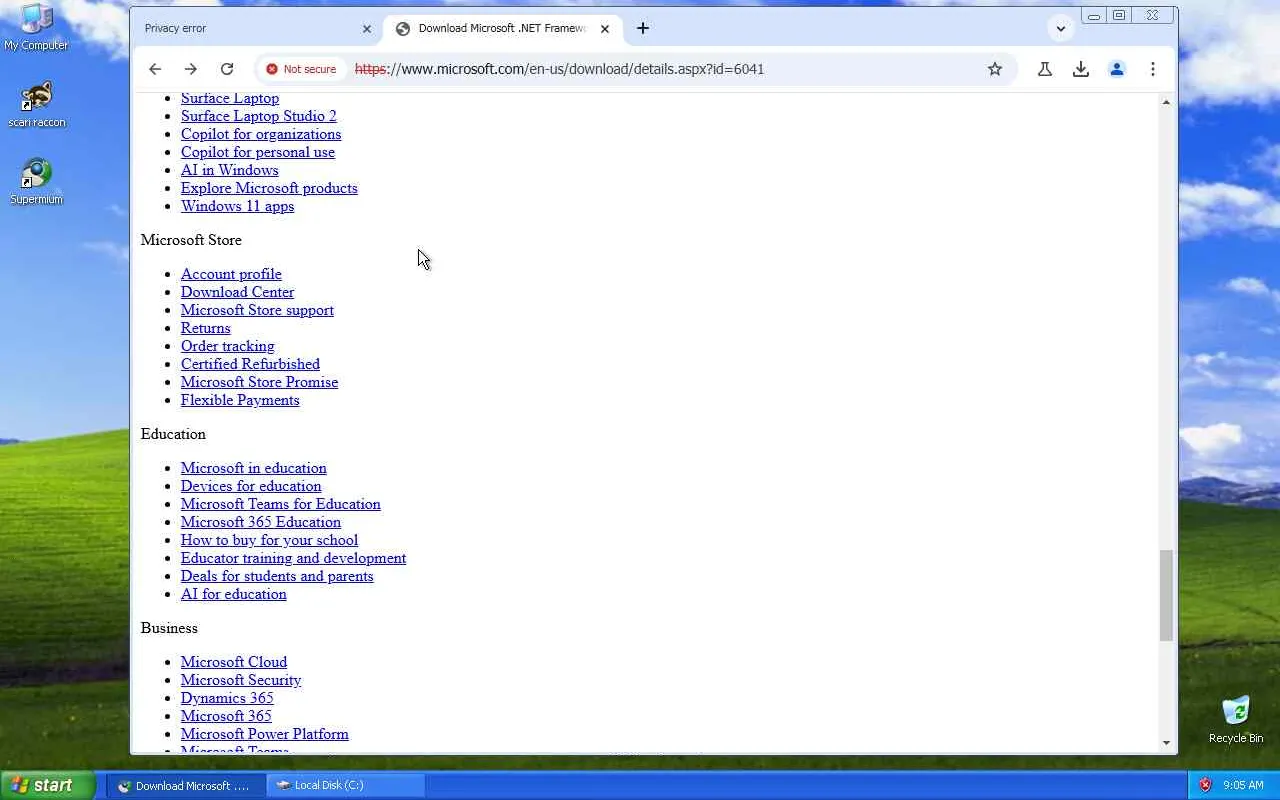The width and height of the screenshot is (1280, 800).
Task: Expand the tab search dropdown arrow
Action: (x=1061, y=28)
